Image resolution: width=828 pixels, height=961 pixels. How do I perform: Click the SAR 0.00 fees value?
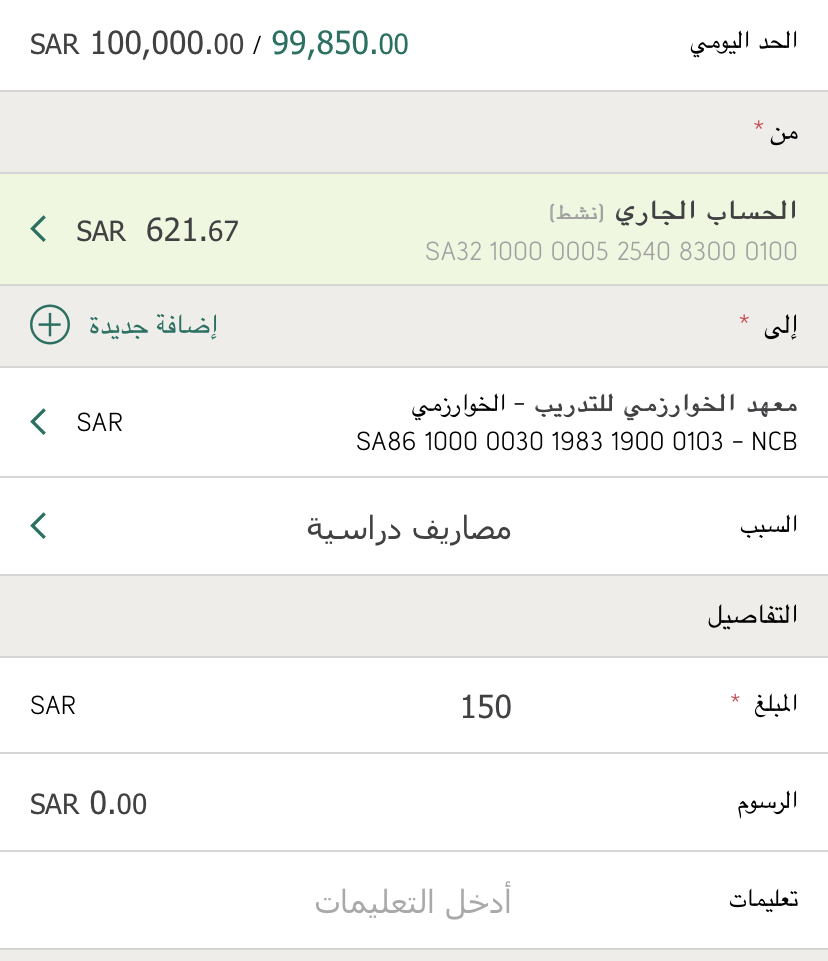(x=89, y=803)
